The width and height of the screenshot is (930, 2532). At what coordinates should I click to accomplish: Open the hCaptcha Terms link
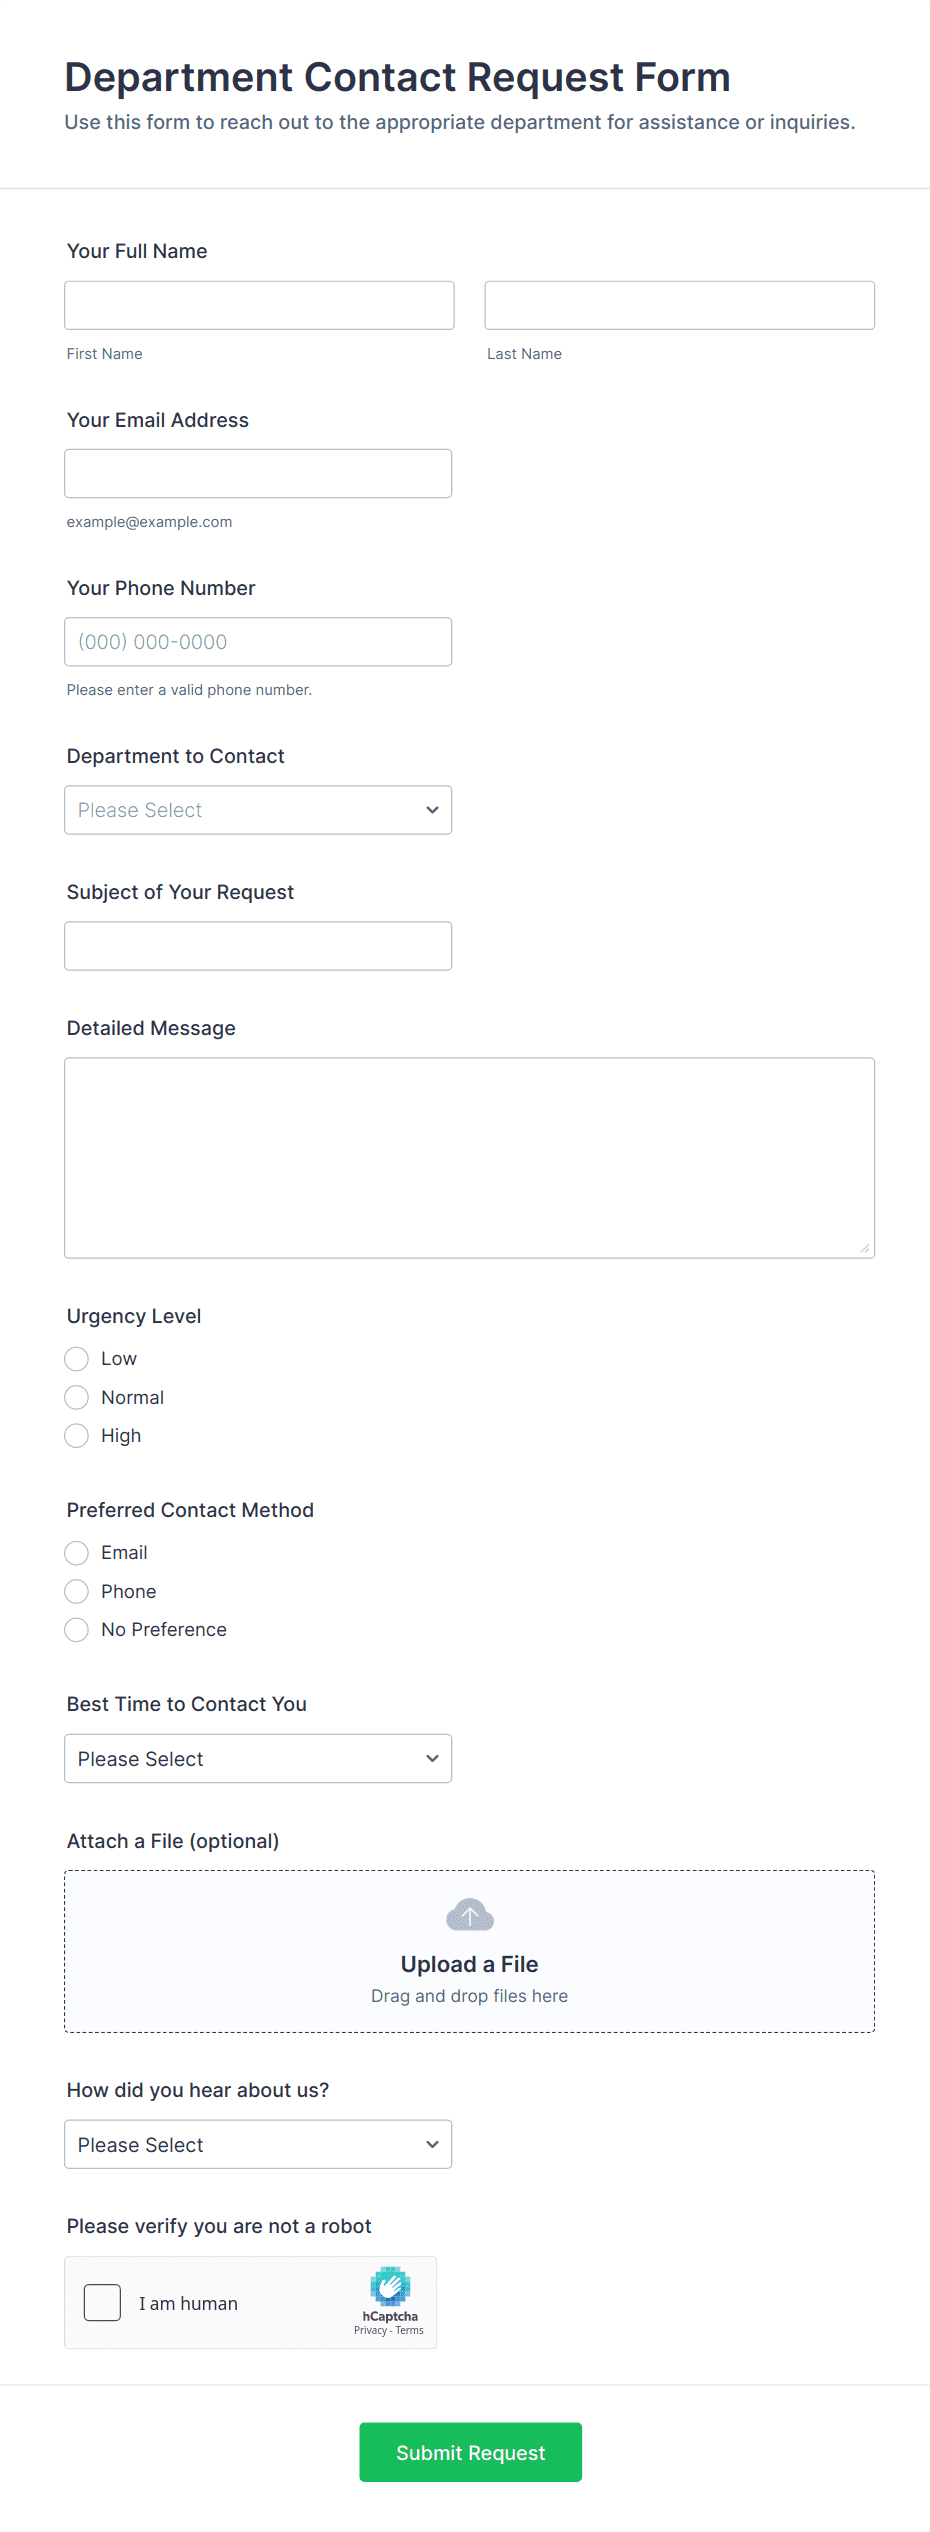pos(410,2330)
